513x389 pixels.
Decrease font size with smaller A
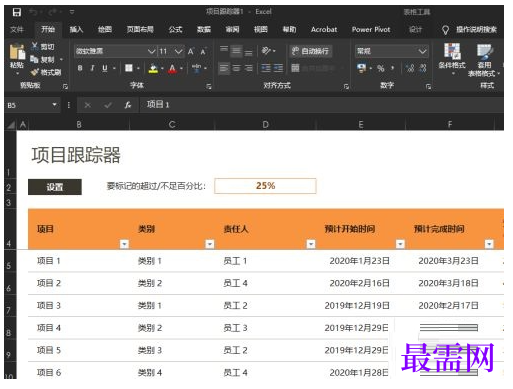(203, 52)
